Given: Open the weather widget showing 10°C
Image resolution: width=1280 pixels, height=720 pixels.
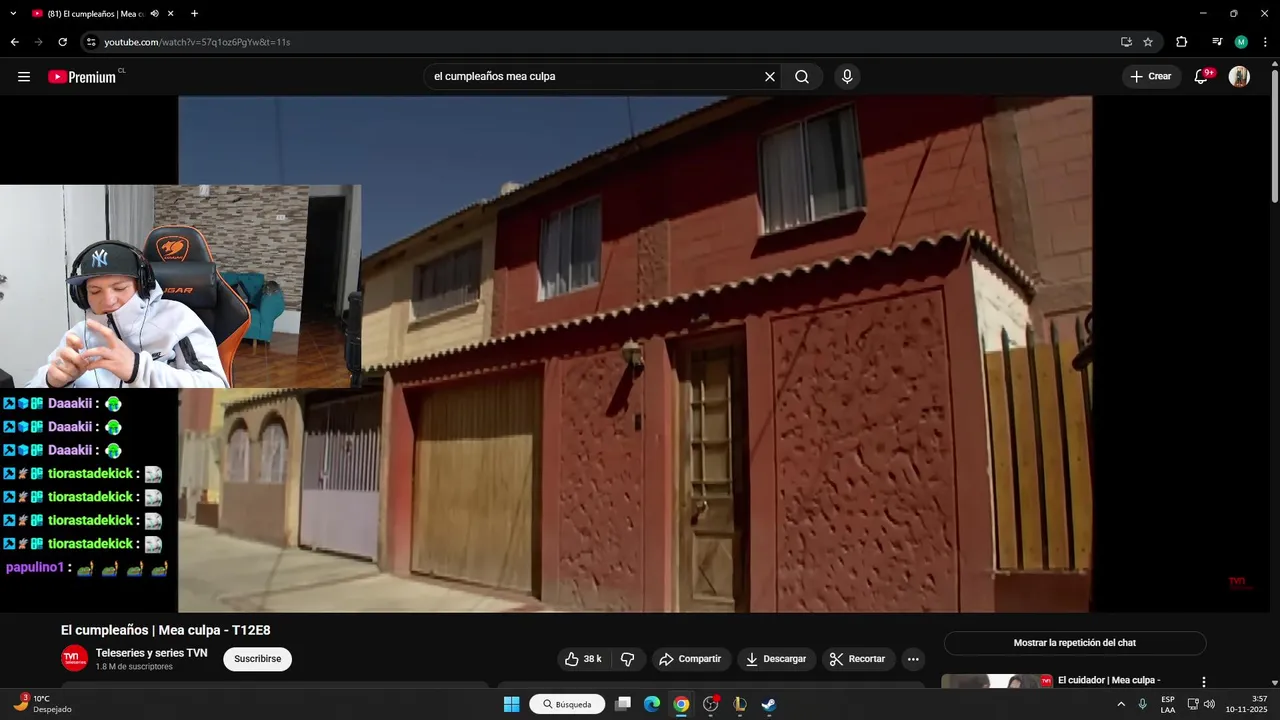Looking at the screenshot, I should (42, 704).
